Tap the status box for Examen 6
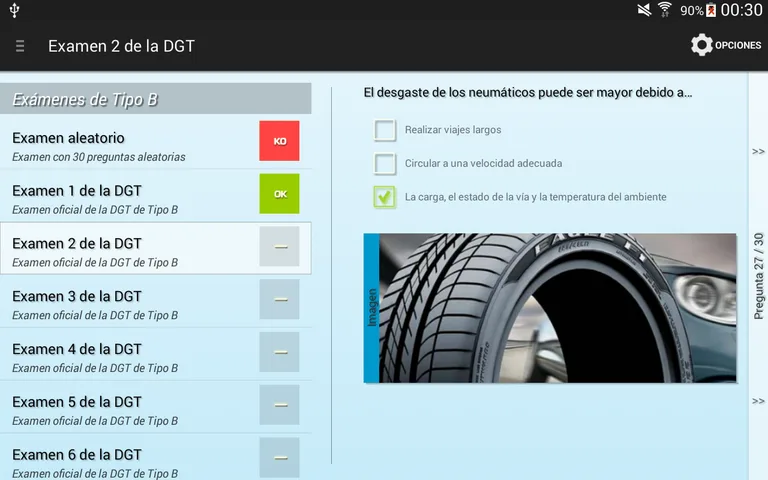This screenshot has height=480, width=768. (x=279, y=457)
